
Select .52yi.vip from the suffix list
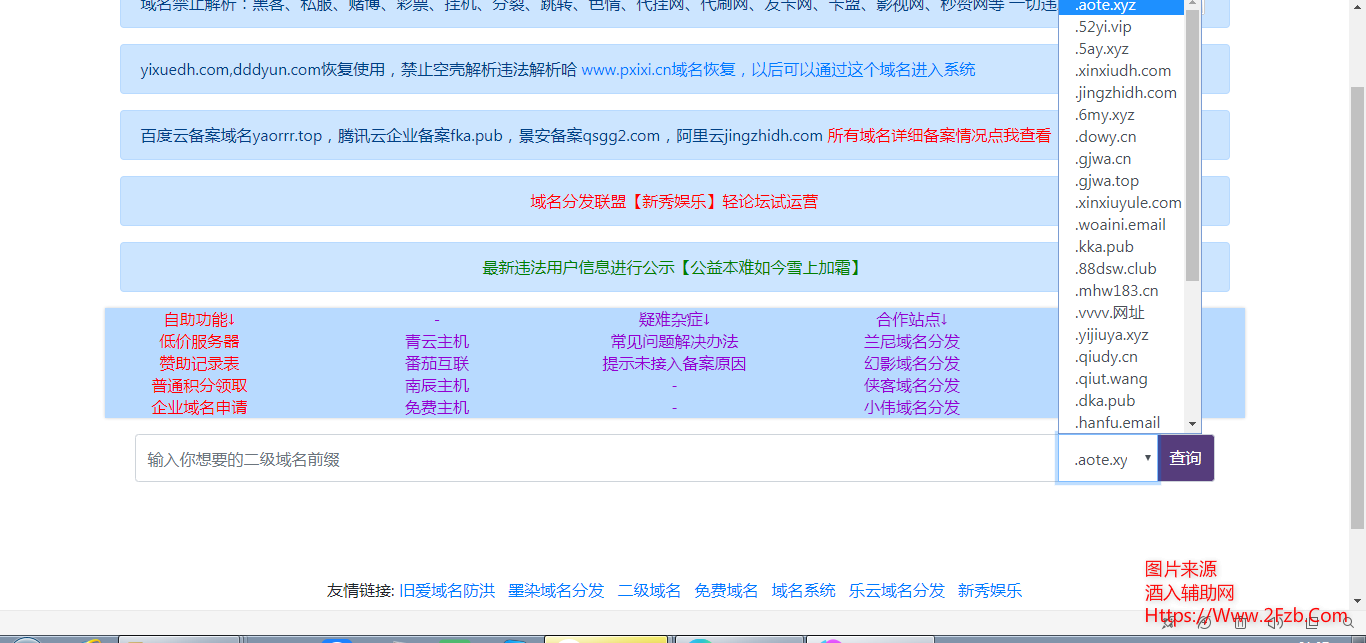[1103, 27]
